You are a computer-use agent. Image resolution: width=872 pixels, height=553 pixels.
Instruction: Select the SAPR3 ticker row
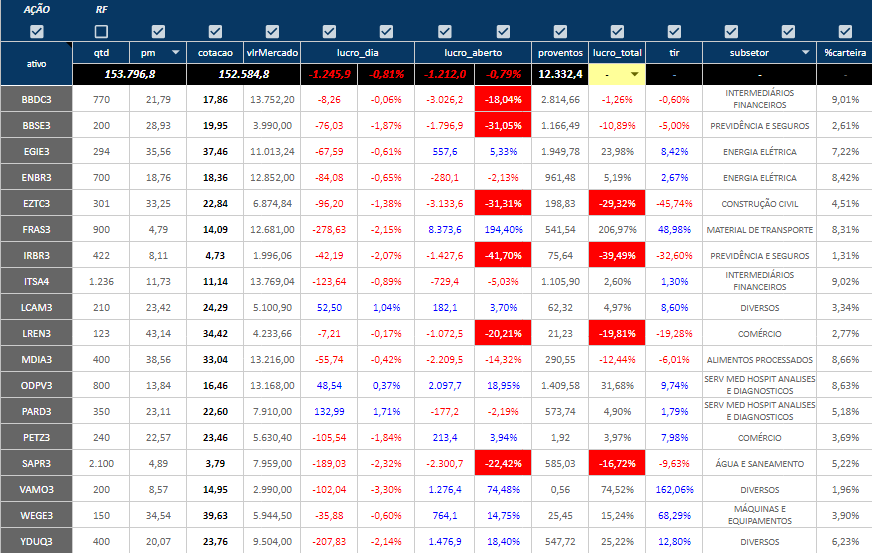[37, 463]
